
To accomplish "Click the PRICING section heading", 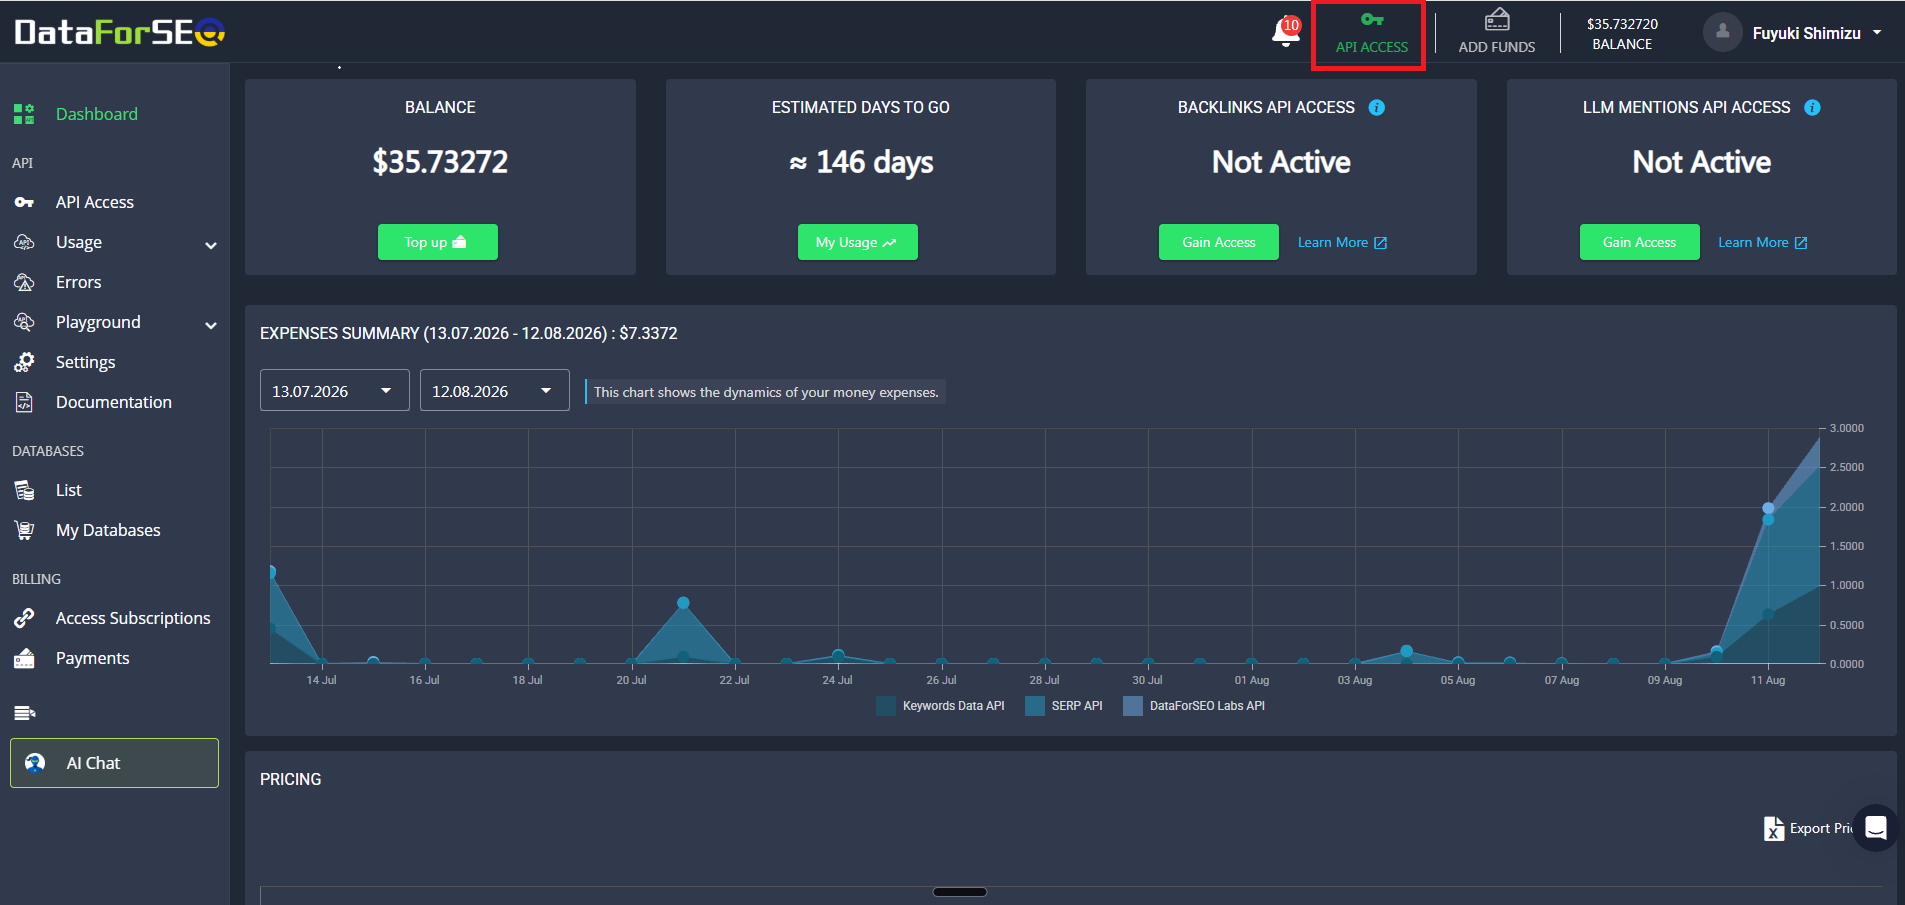I will pyautogui.click(x=291, y=779).
